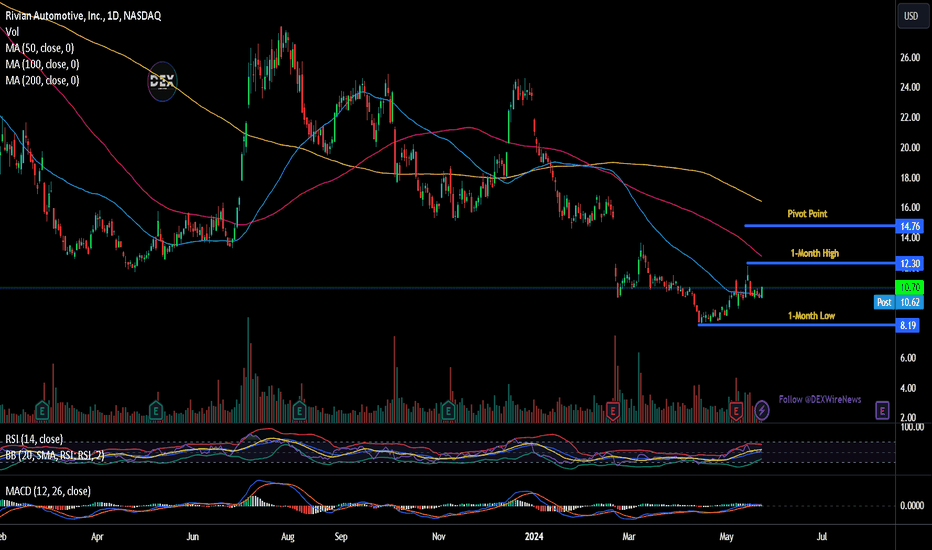Viewport: 932px width, 550px height.
Task: Click the 6.00 price axis label
Action: pyautogui.click(x=908, y=358)
